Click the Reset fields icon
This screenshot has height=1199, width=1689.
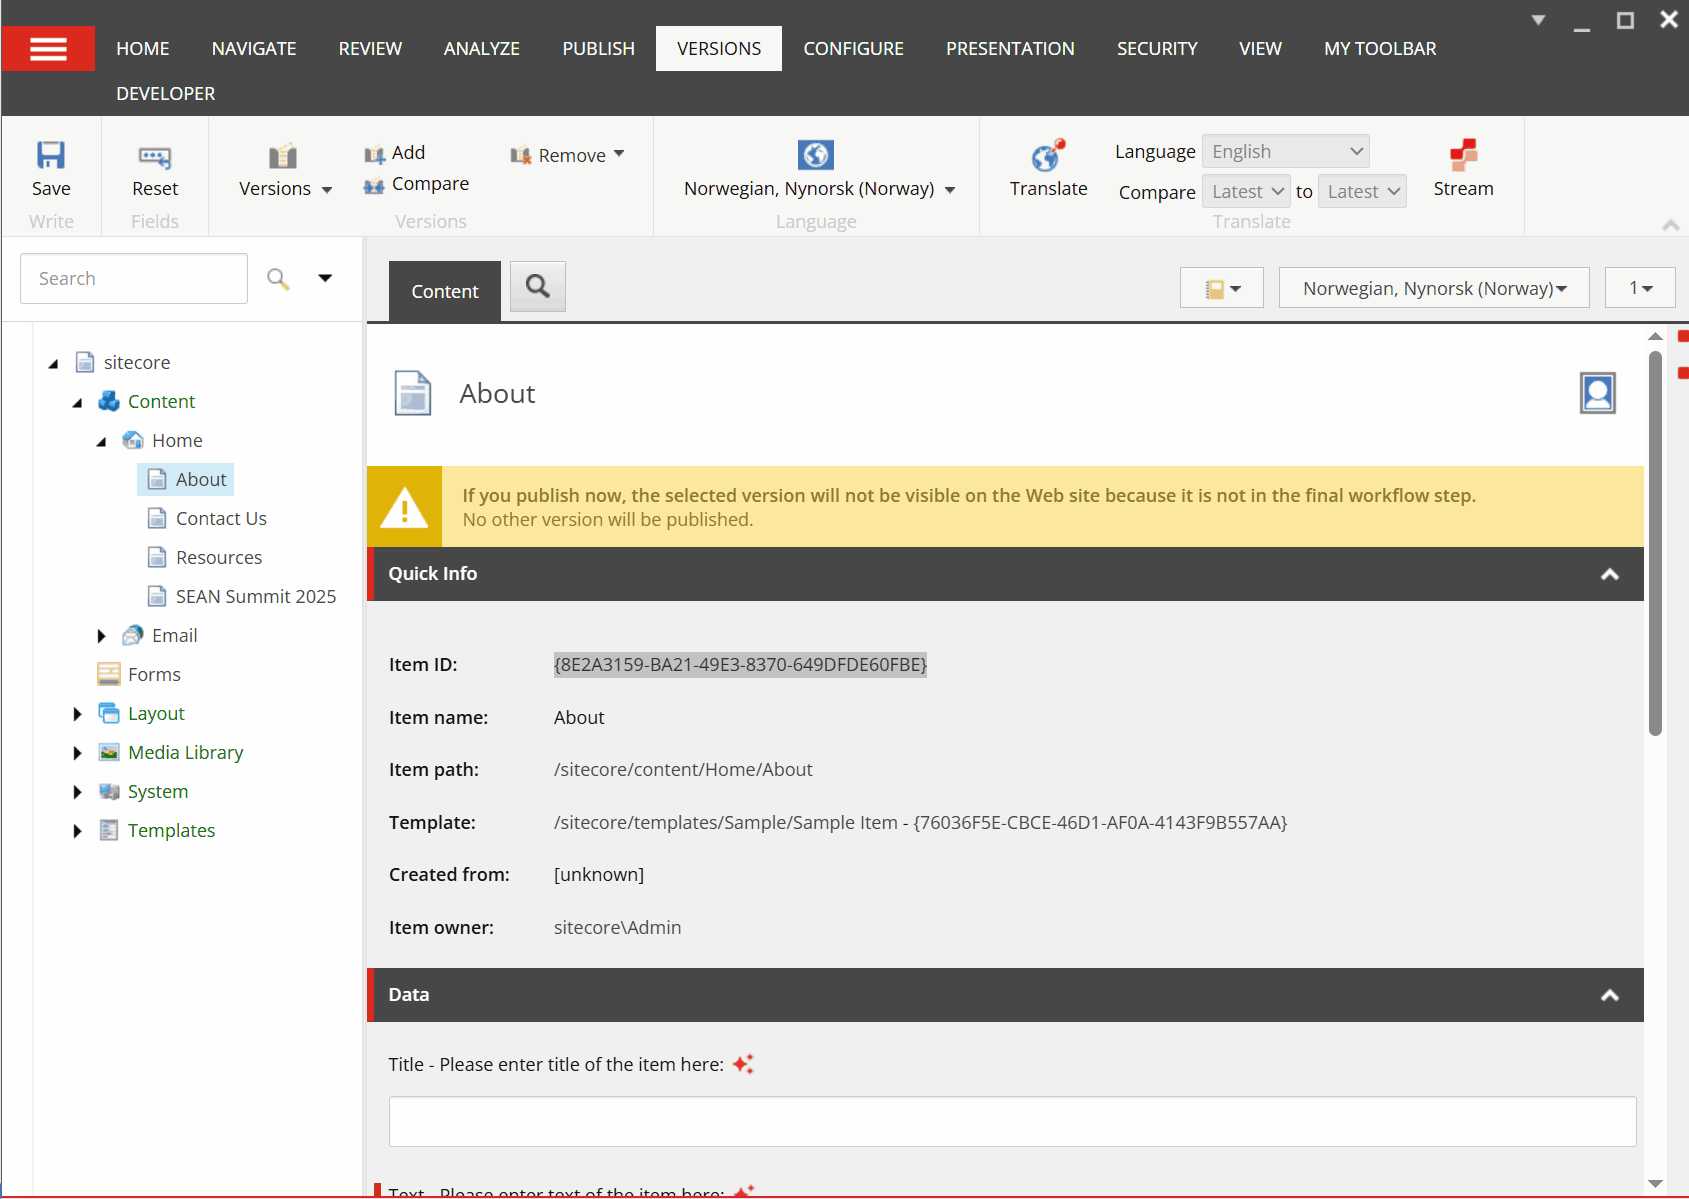click(x=155, y=157)
